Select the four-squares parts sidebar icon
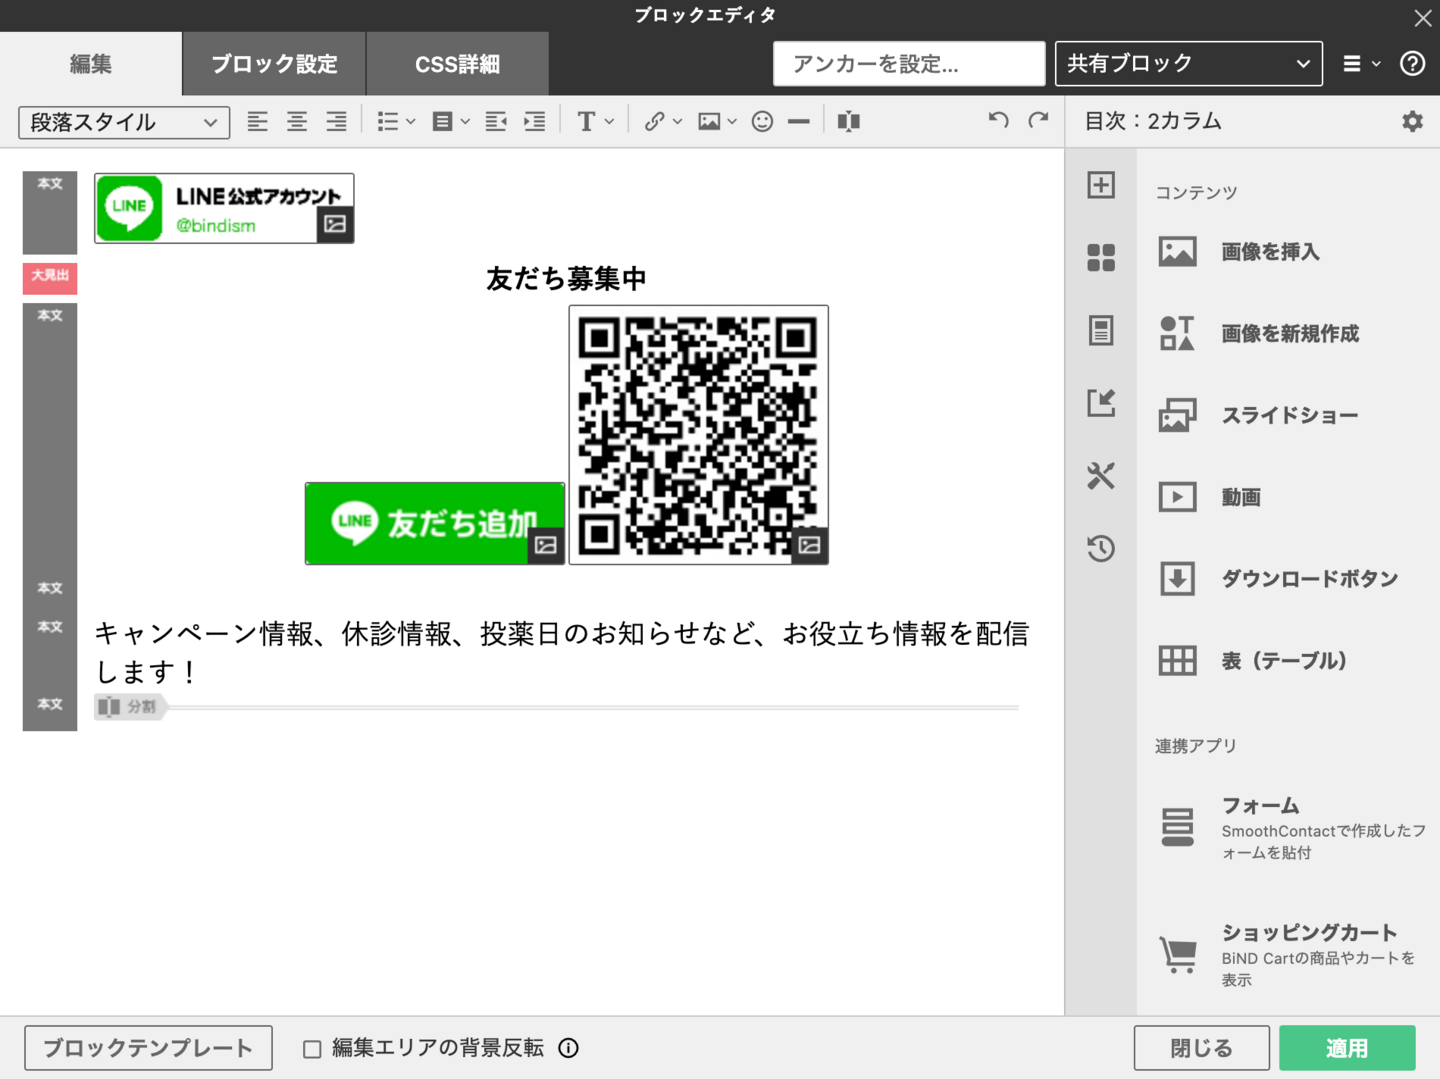 (x=1101, y=258)
